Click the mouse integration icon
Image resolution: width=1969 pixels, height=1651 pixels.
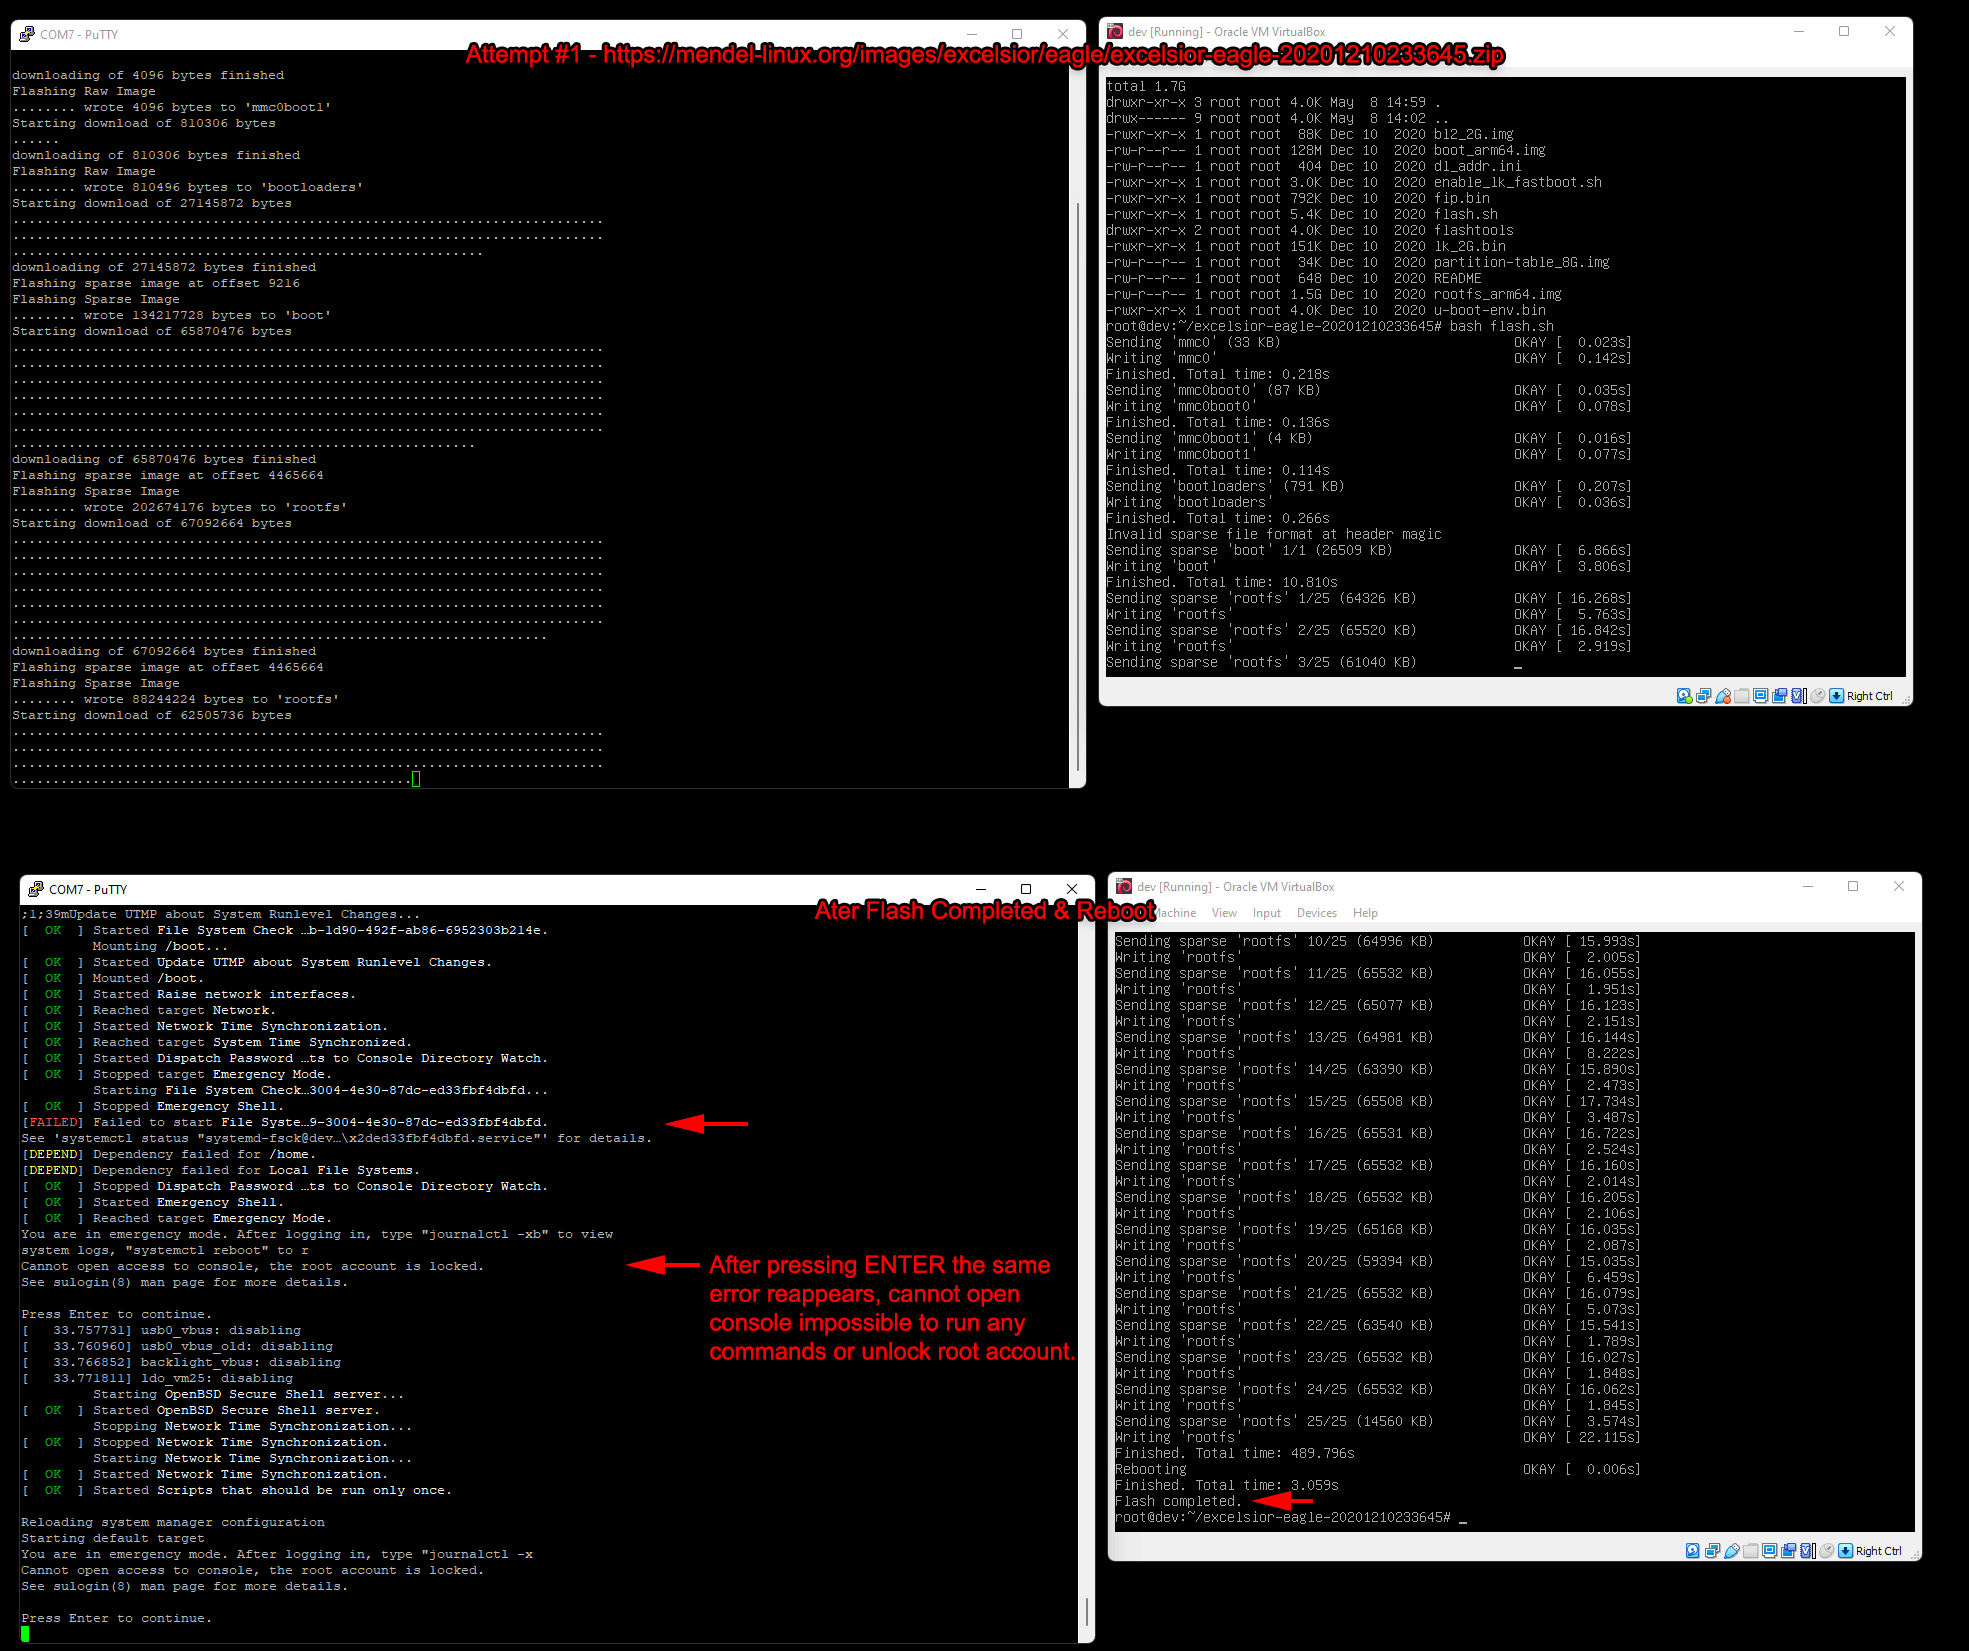(x=1817, y=696)
